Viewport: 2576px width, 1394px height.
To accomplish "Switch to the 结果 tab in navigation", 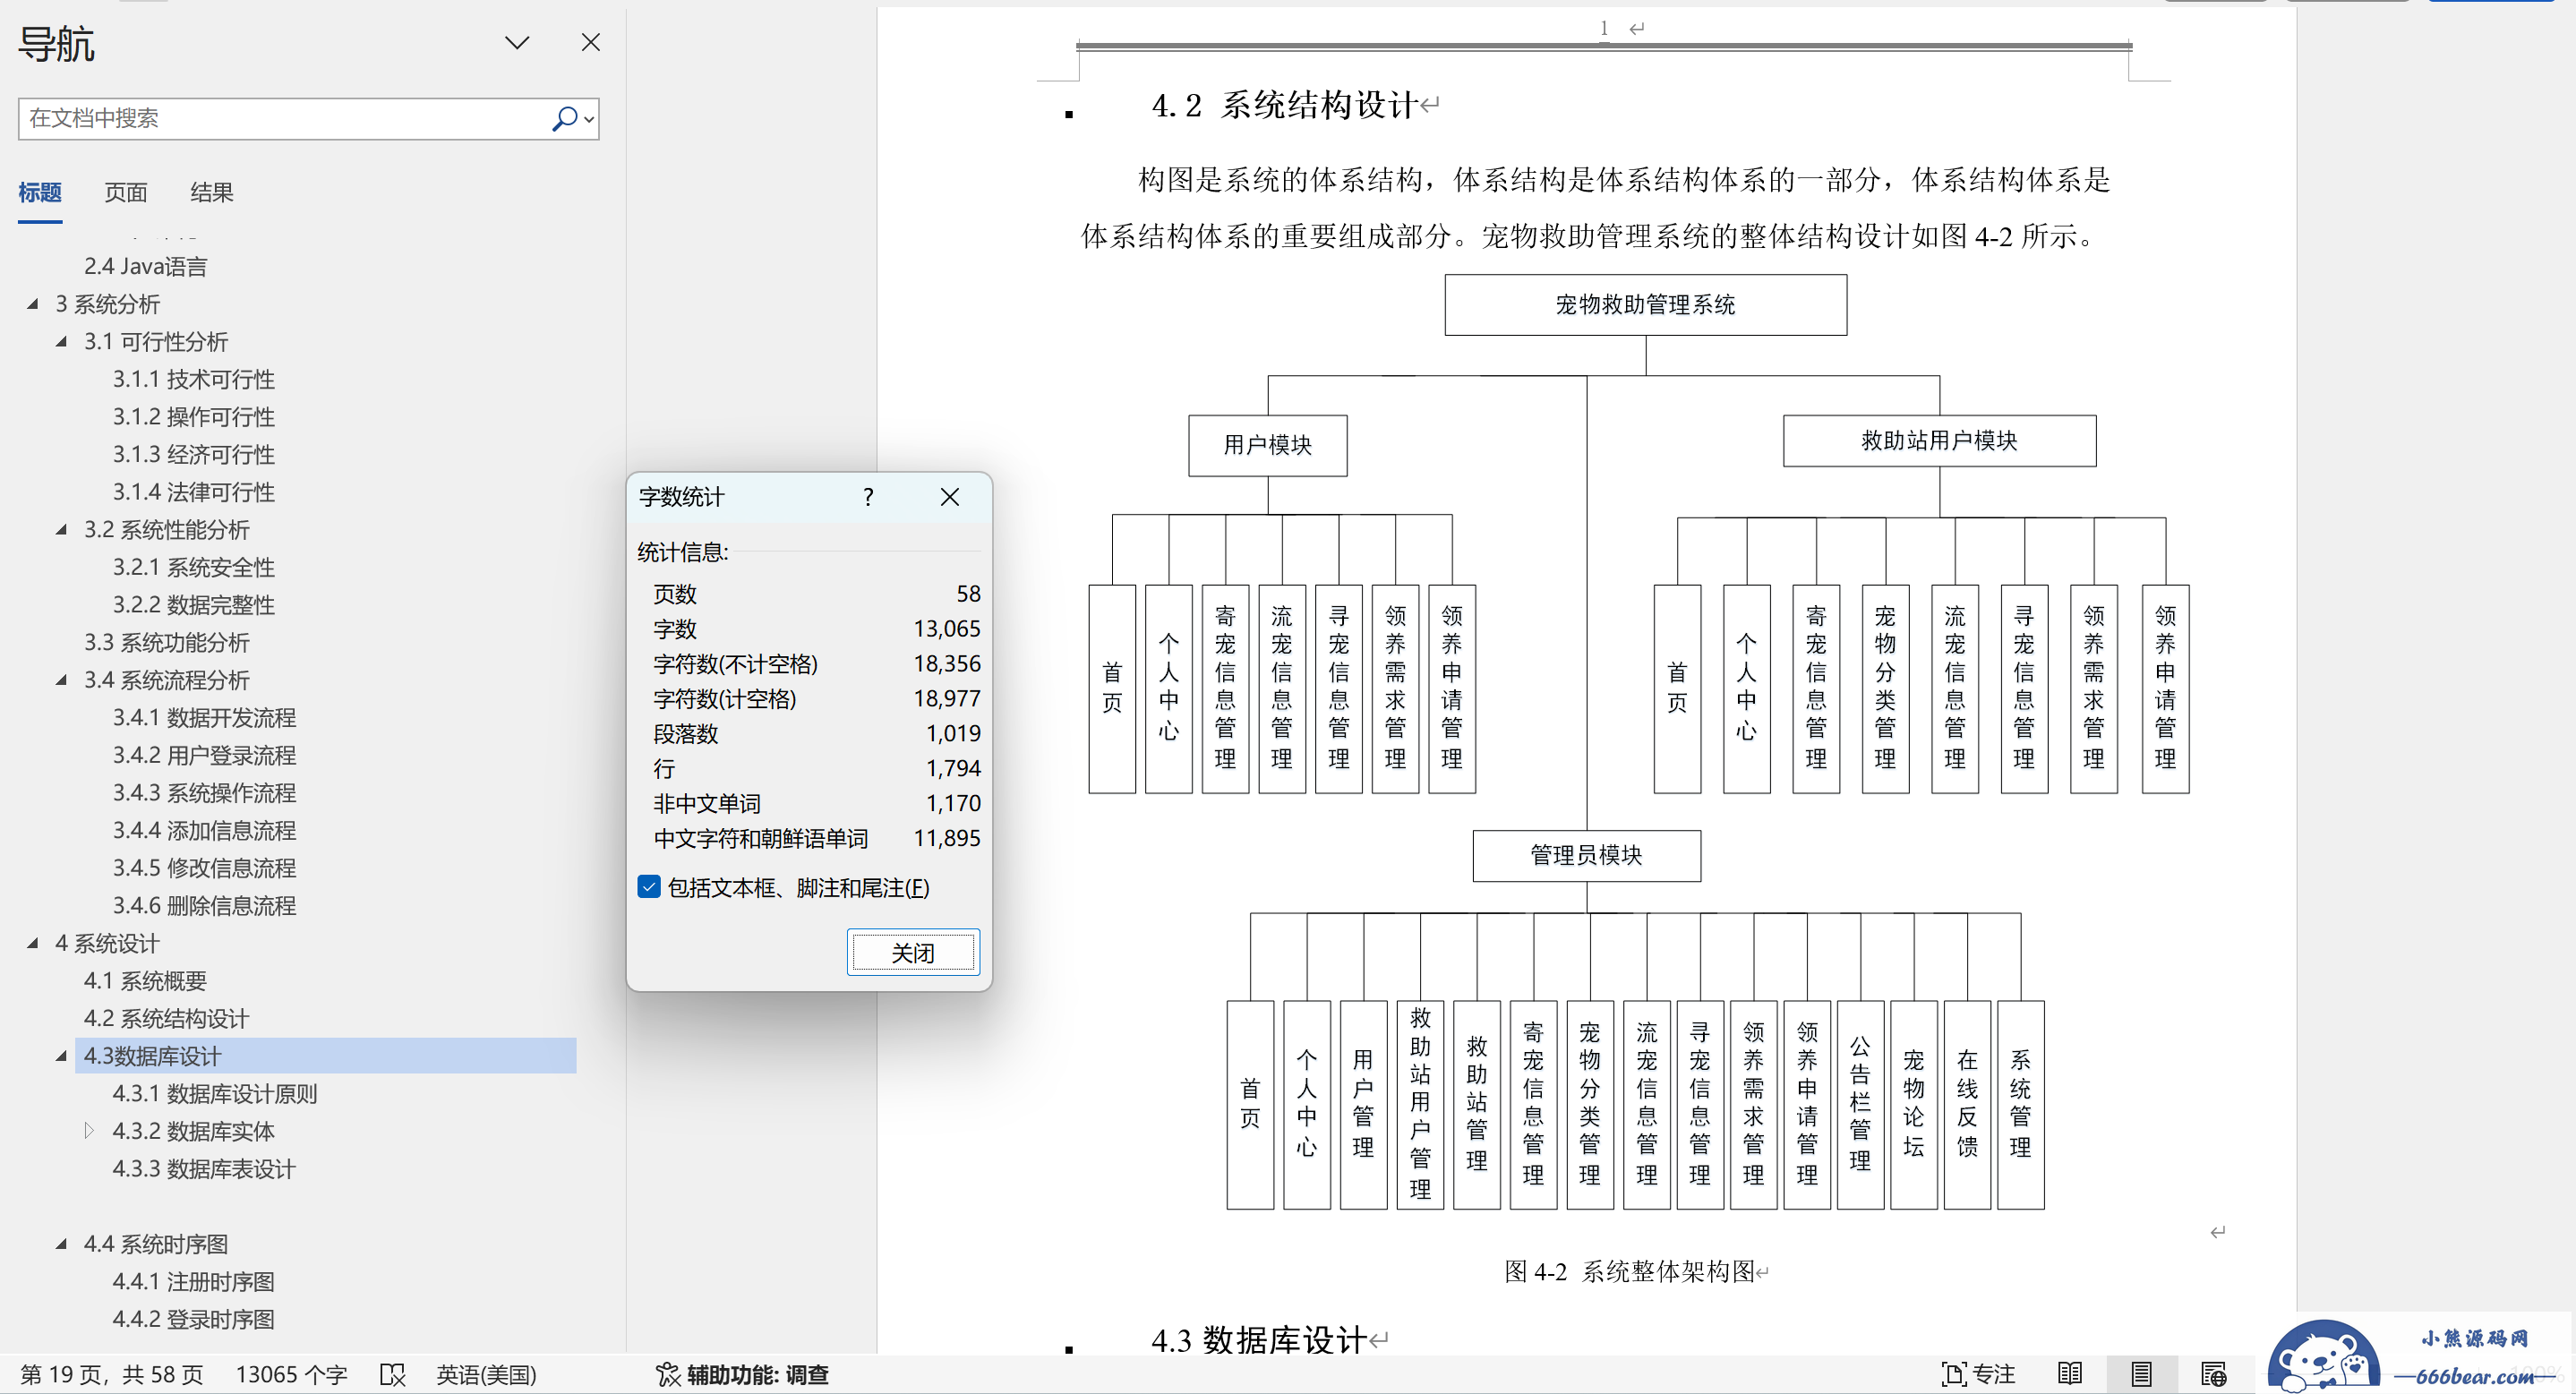I will tap(211, 192).
